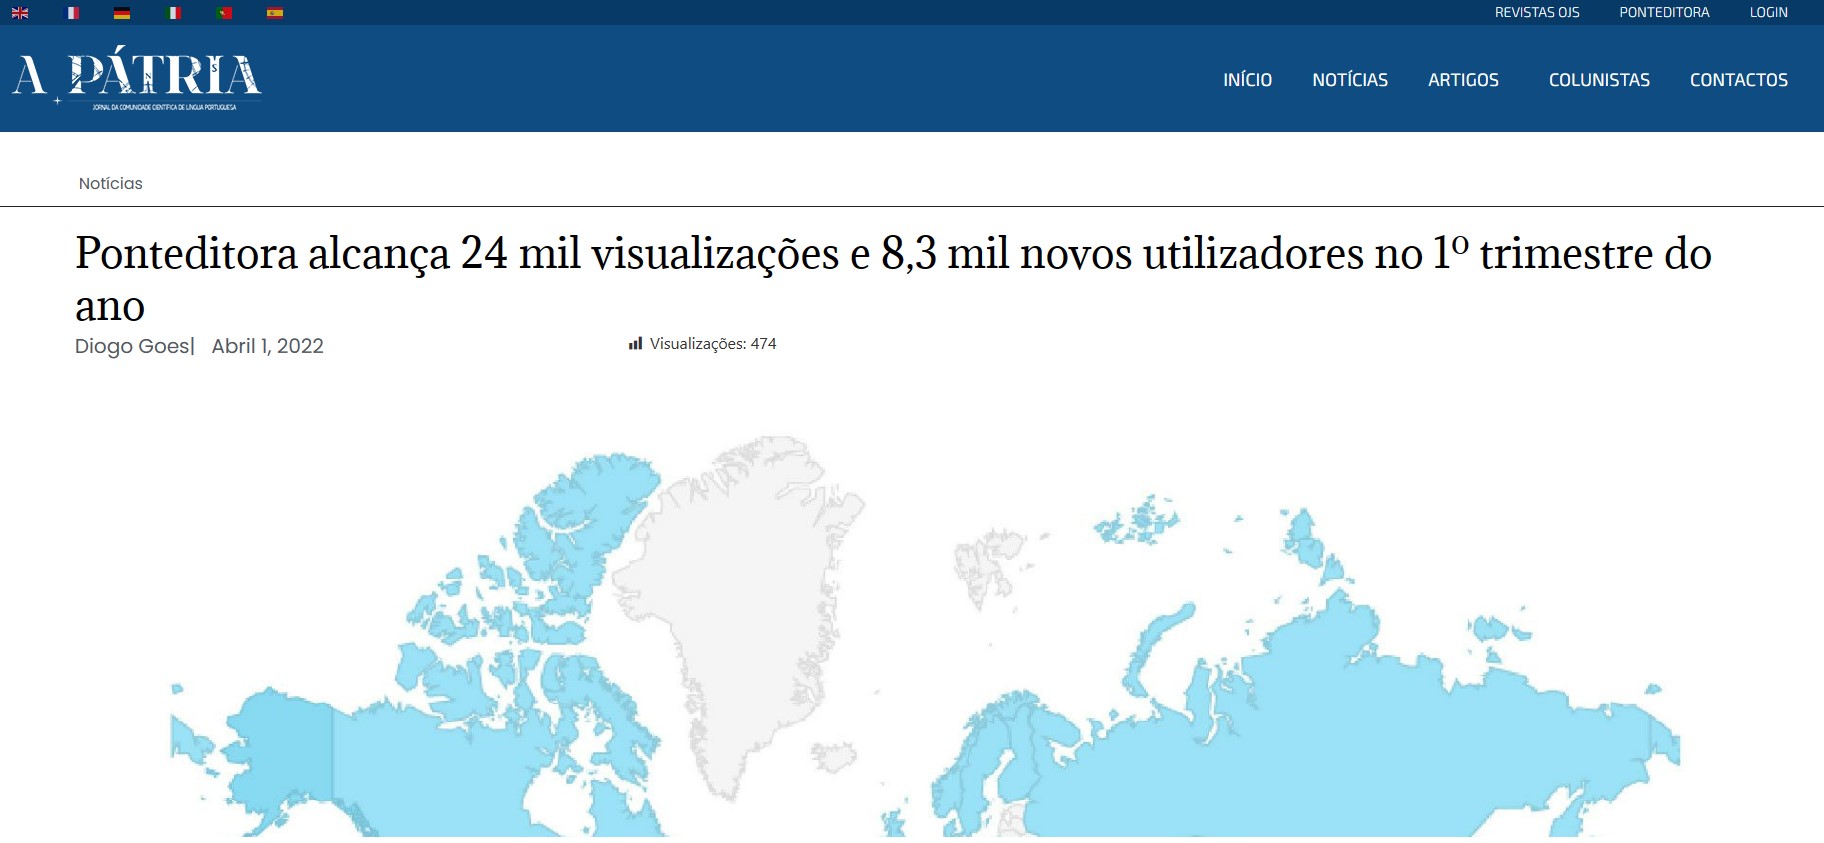Open Colunistas from the navigation
This screenshot has width=1824, height=843.
tap(1598, 80)
